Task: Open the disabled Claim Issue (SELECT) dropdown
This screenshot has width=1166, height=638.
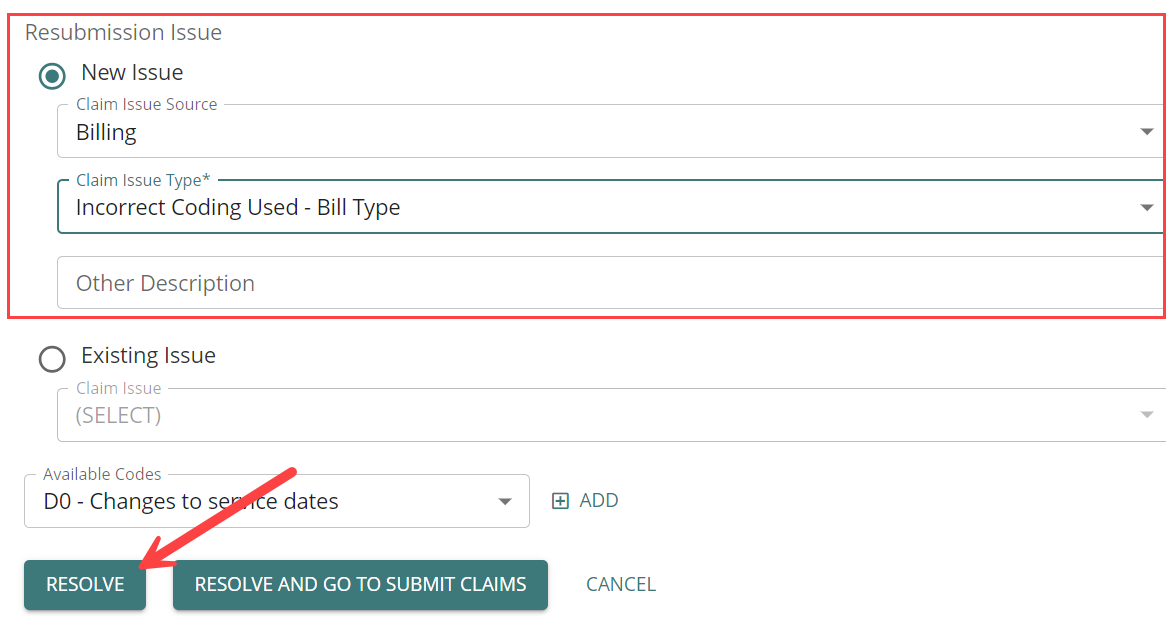Action: click(x=611, y=415)
